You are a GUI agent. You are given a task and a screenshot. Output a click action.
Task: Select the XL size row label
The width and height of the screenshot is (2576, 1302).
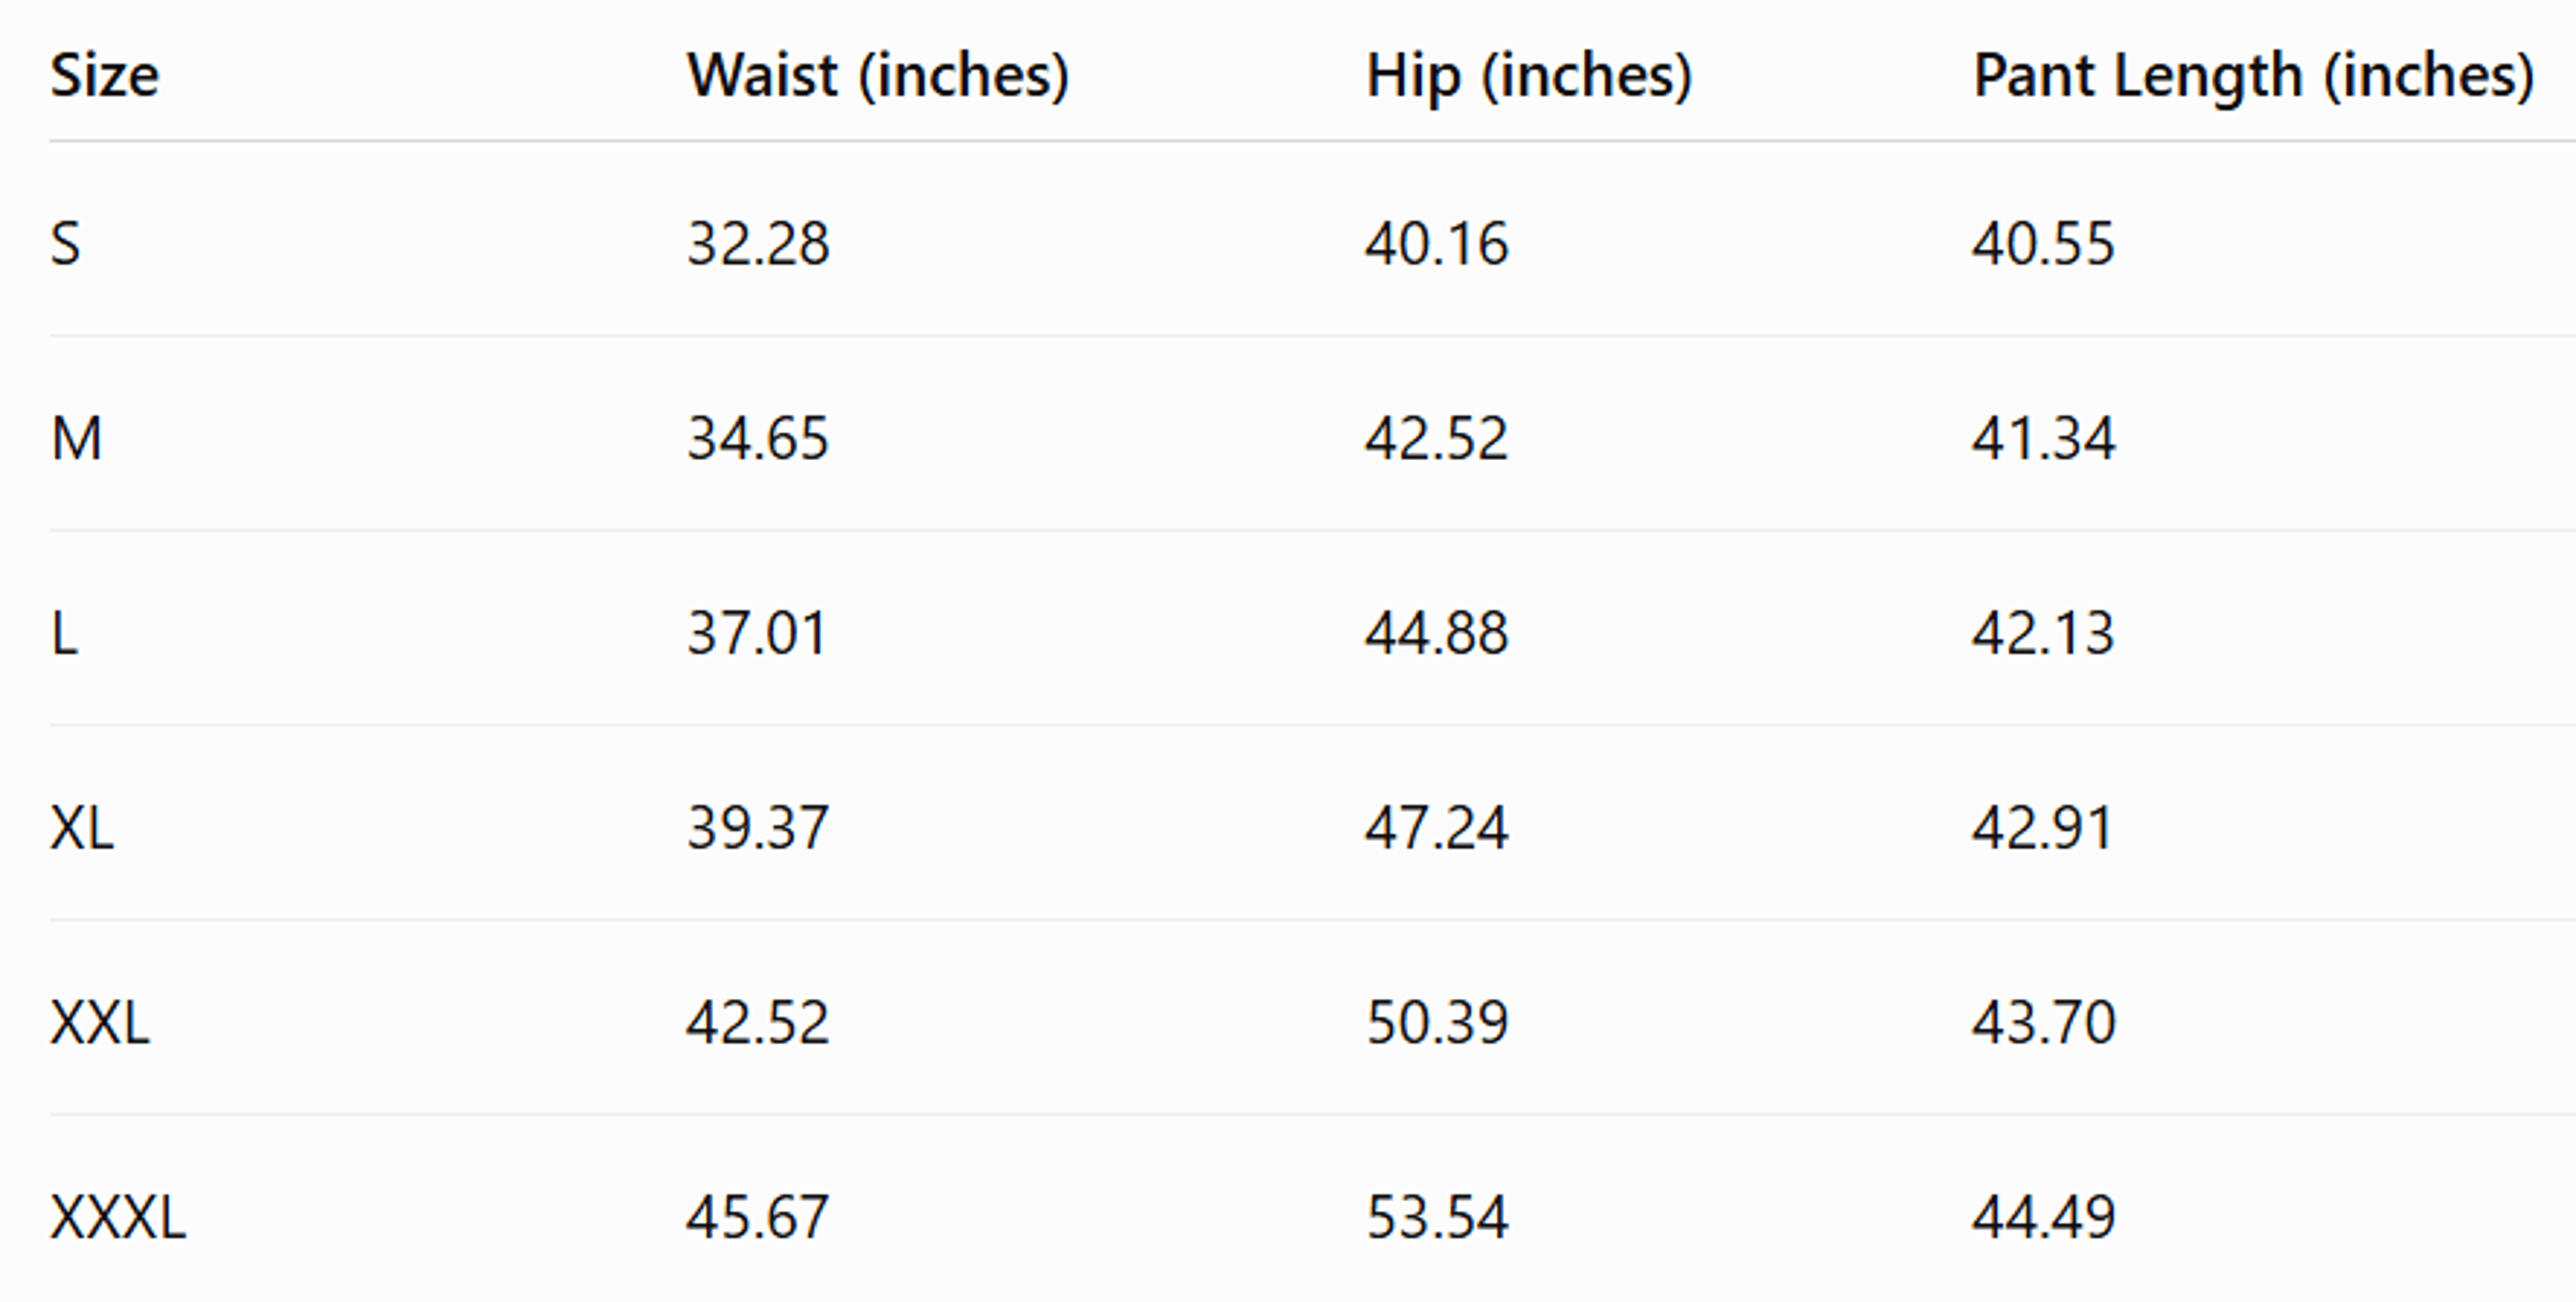82,828
